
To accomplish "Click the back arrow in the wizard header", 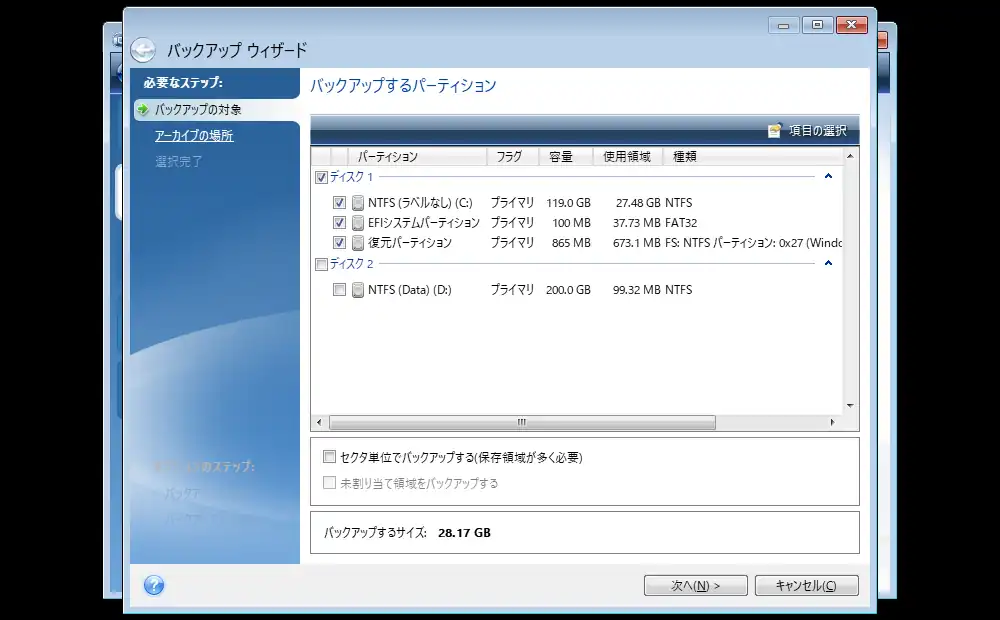I will tap(143, 50).
